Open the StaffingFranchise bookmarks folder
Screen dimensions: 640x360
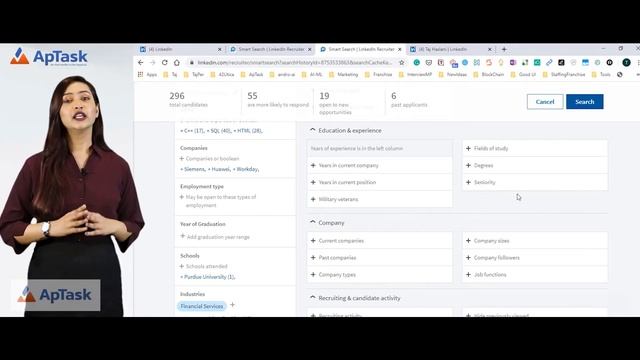click(564, 74)
